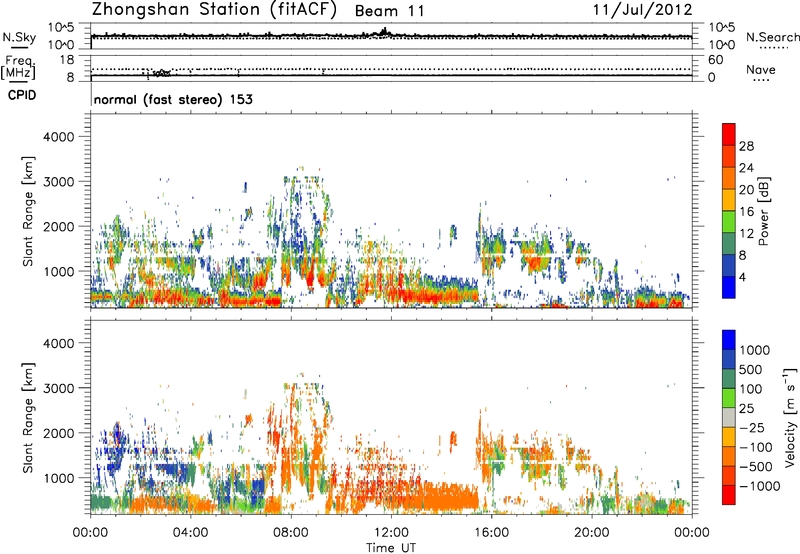The width and height of the screenshot is (800, 554).
Task: Click the '24' label on the power color bar
Action: 746,168
